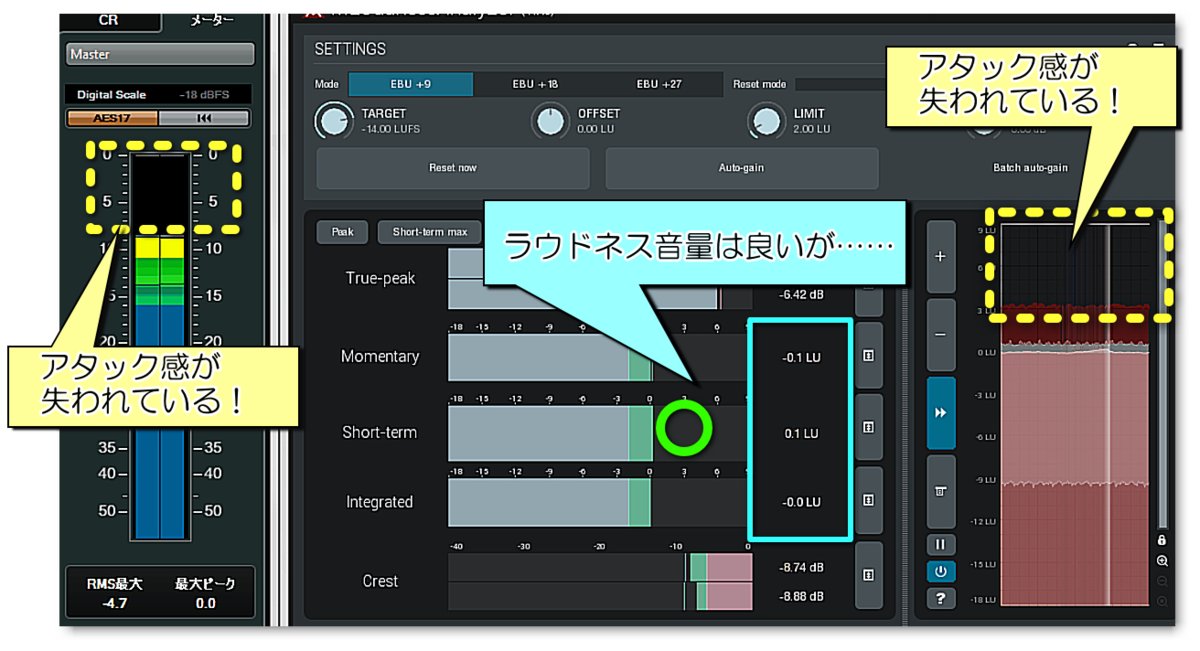
Task: Click the Short-term row options button
Action: [x=868, y=427]
